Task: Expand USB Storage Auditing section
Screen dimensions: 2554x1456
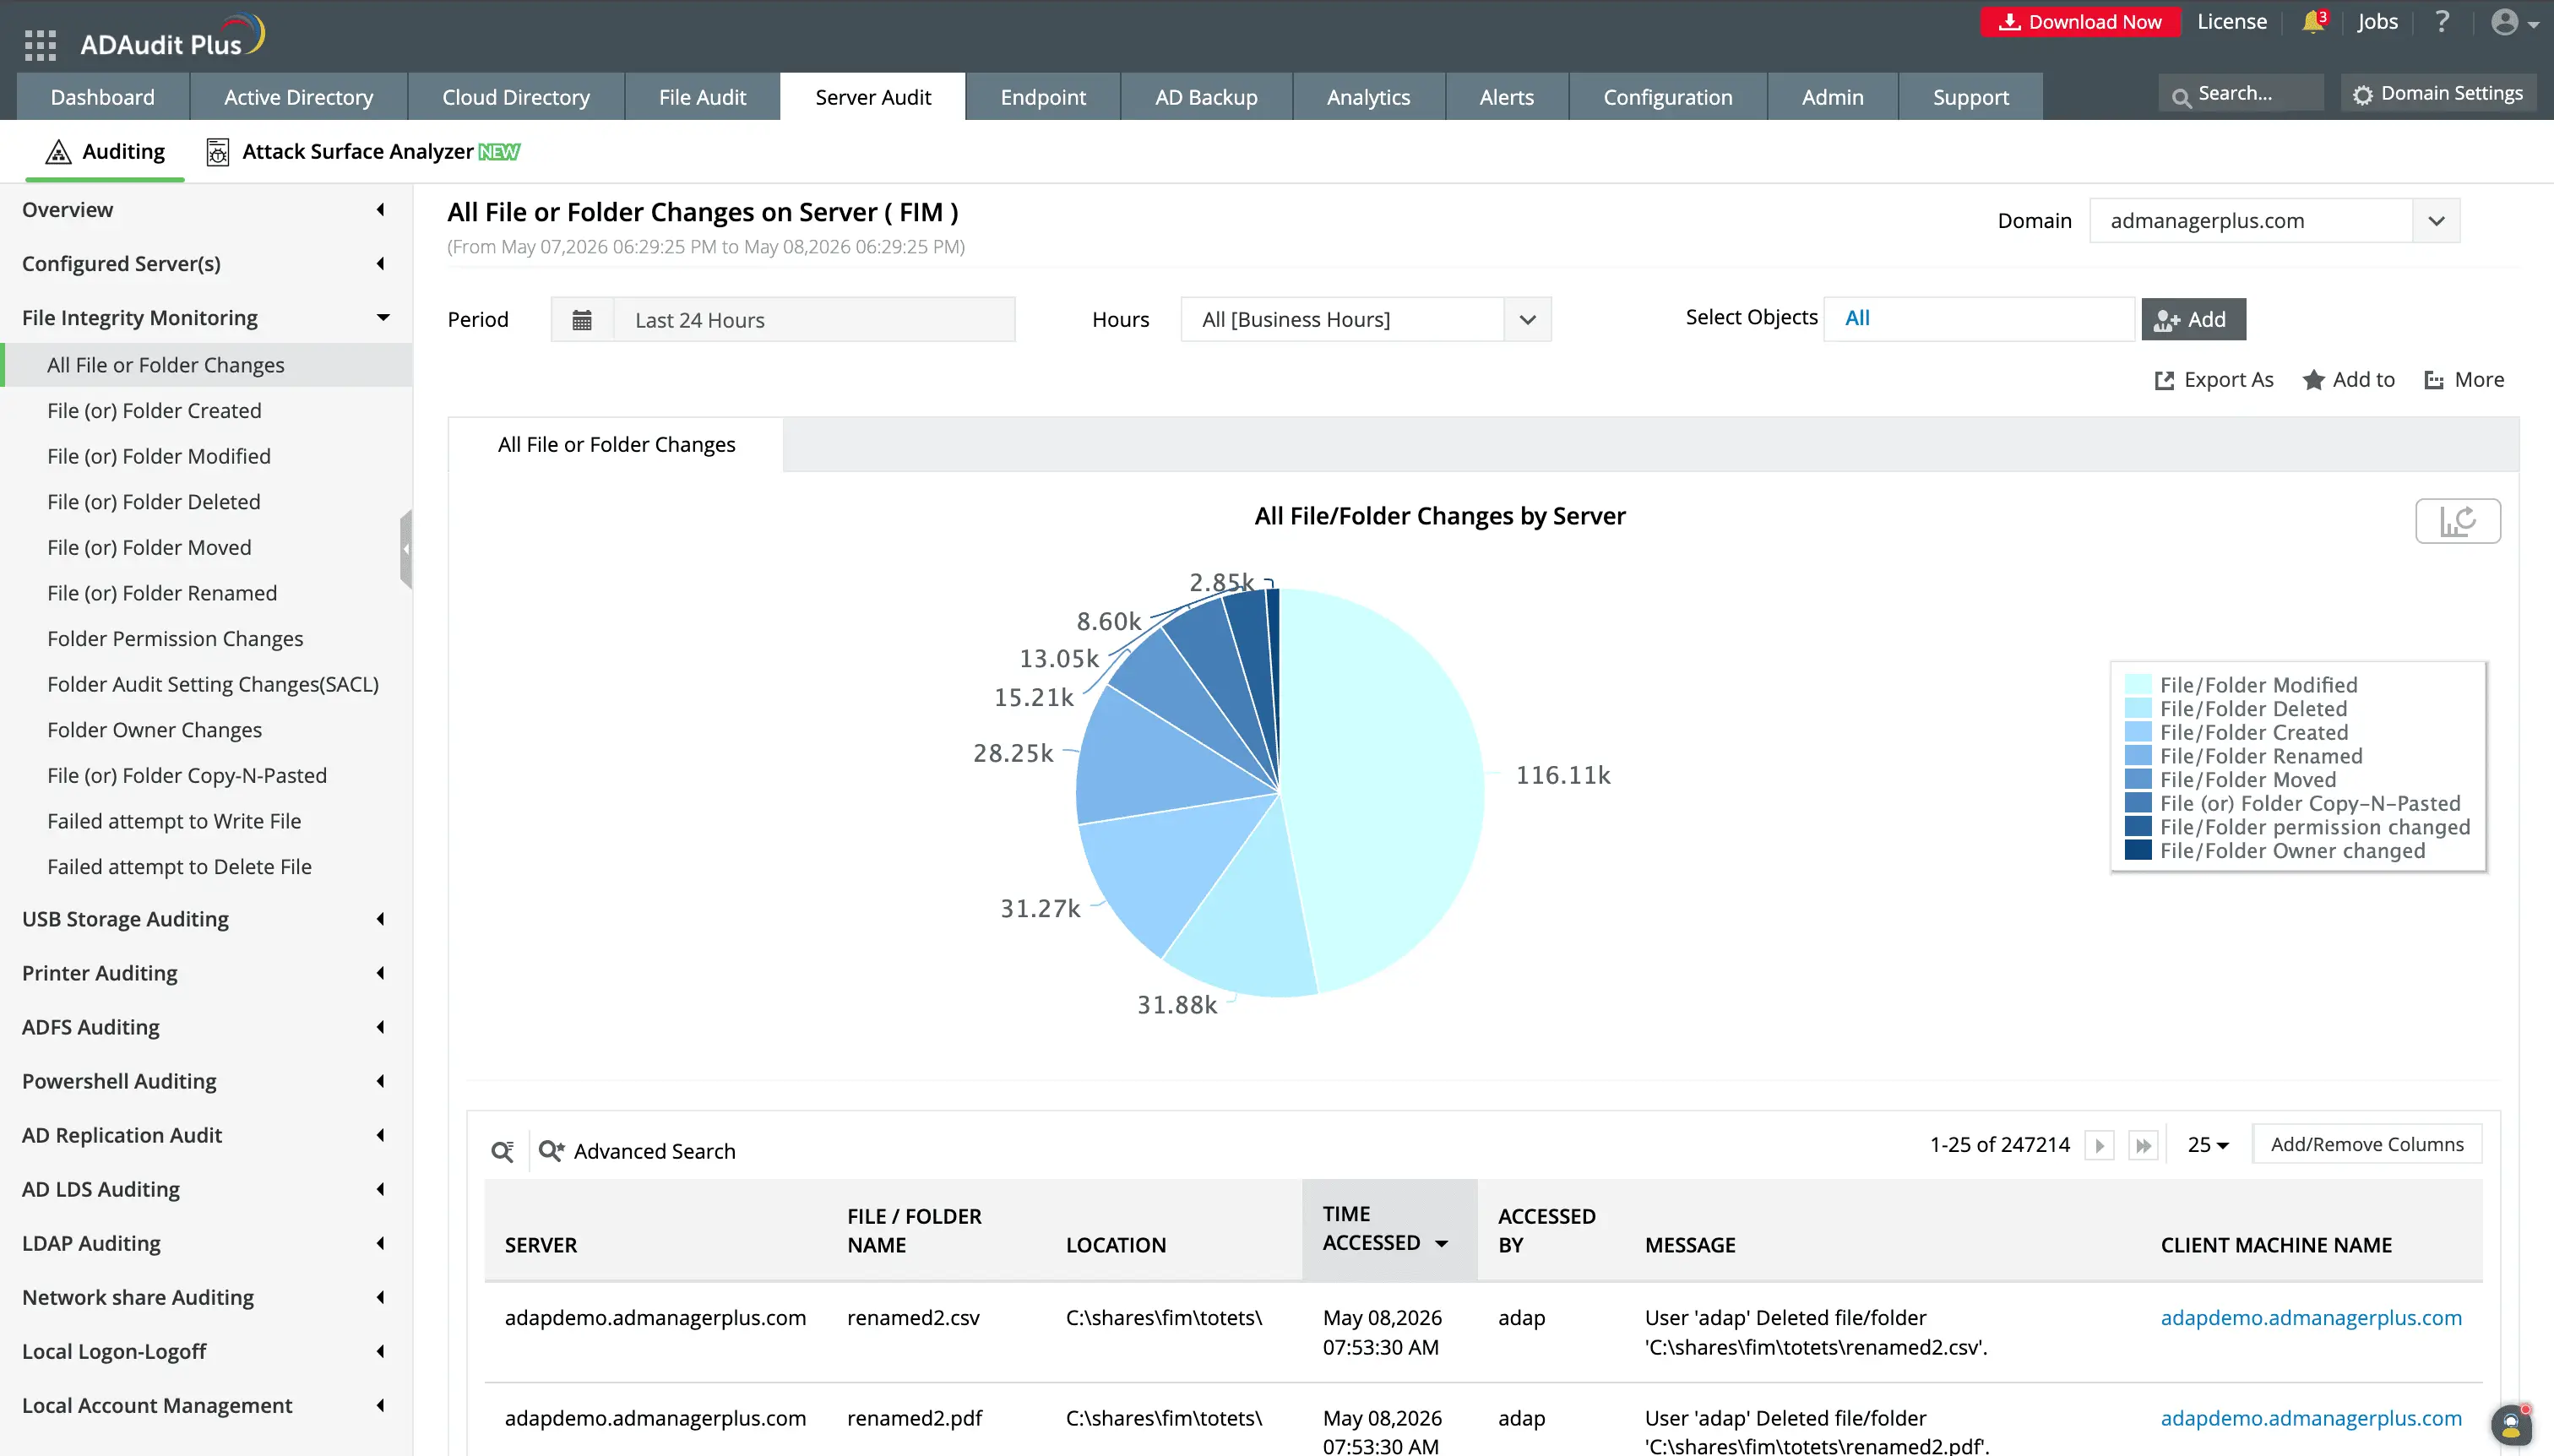Action: 206,919
